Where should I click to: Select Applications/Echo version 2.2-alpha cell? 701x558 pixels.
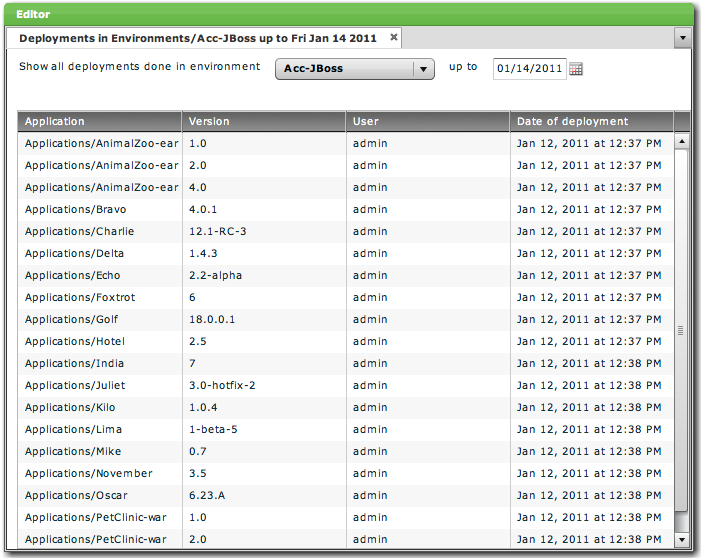215,276
